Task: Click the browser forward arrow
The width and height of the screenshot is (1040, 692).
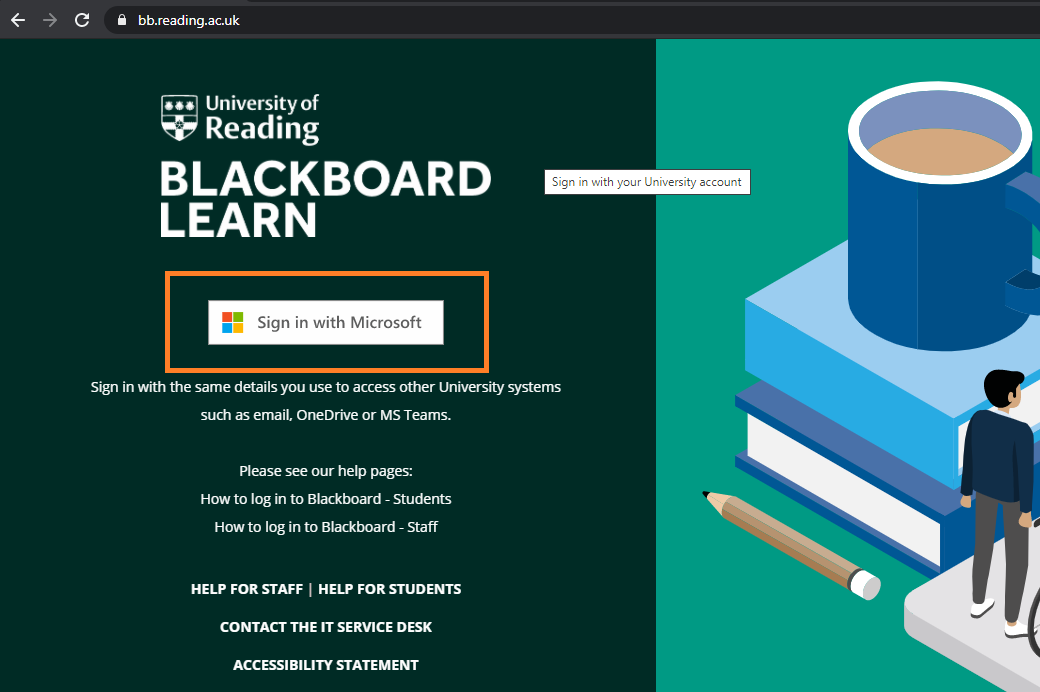Action: coord(50,20)
